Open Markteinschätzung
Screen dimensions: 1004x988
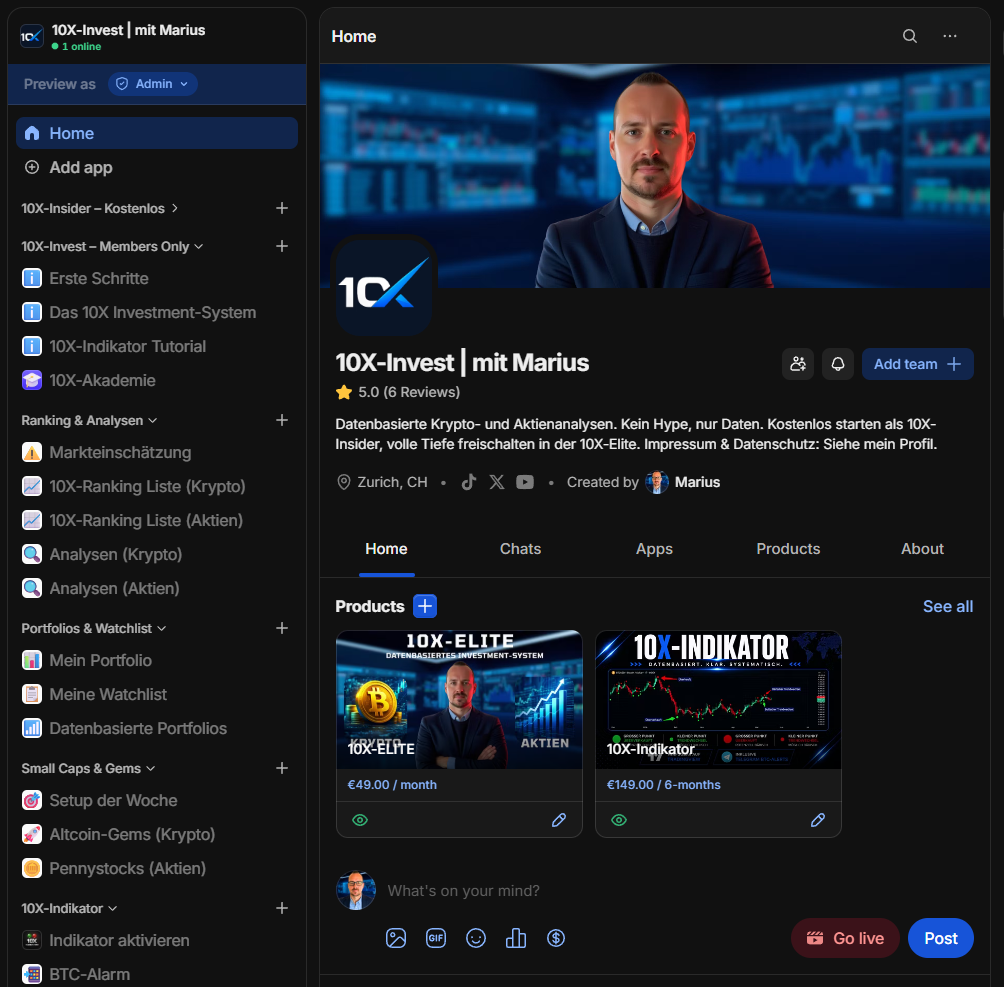coord(157,452)
